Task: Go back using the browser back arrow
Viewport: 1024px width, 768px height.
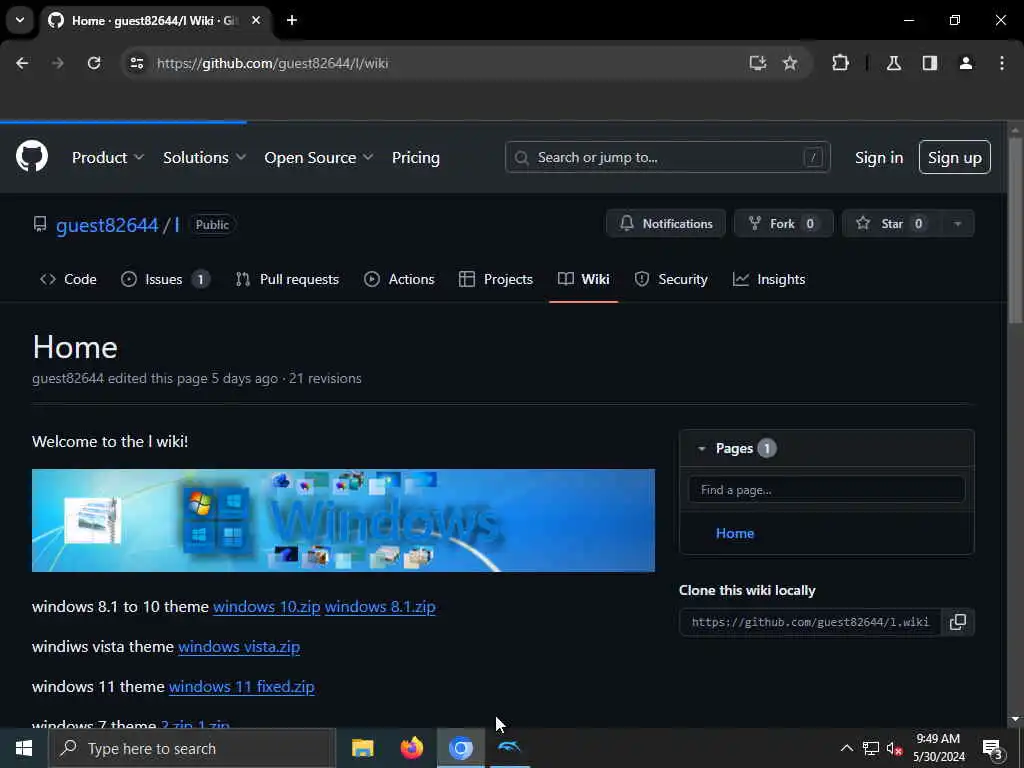Action: click(x=22, y=63)
